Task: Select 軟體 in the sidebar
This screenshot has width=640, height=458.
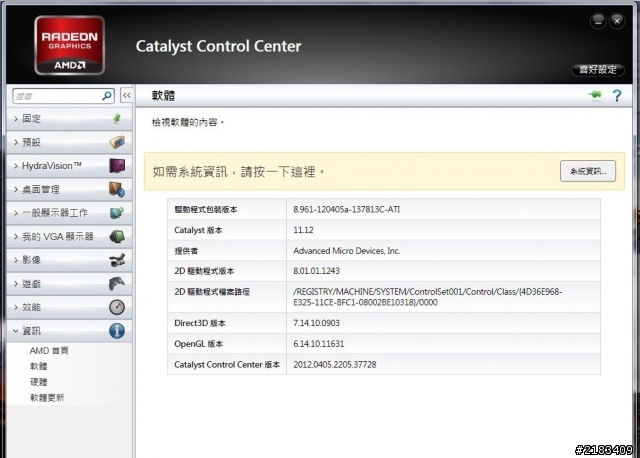Action: coord(39,366)
